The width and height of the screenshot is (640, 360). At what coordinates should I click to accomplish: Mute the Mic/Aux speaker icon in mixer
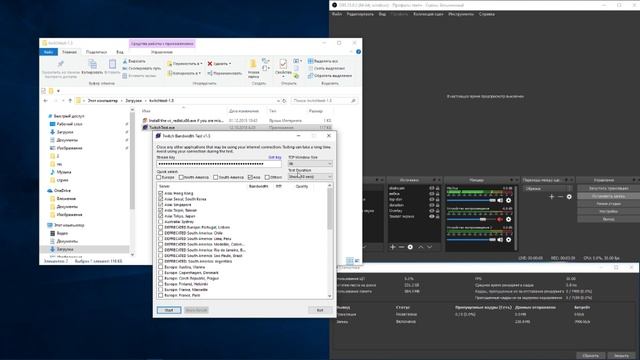point(500,200)
